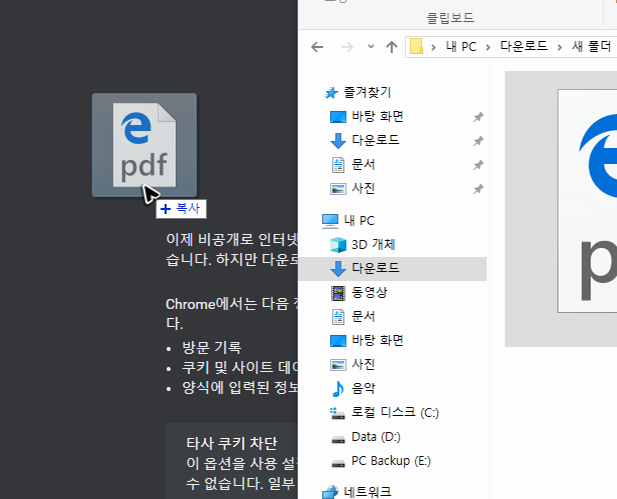Screen dimensions: 617x499
Task: Select highlighted 다운로드 under 내 PC
Action: (x=392, y=269)
